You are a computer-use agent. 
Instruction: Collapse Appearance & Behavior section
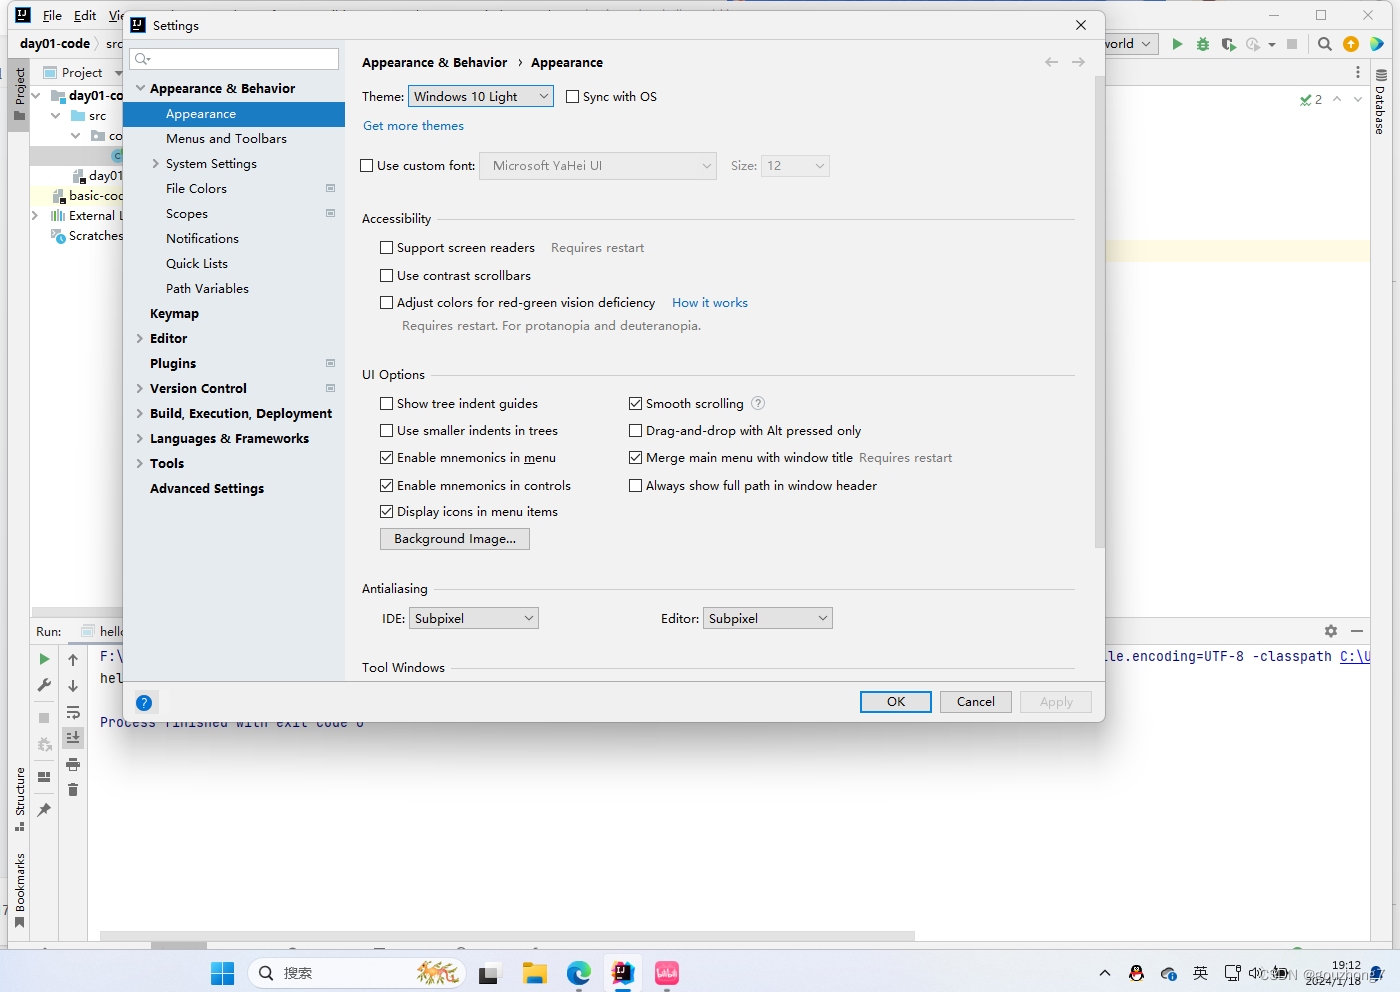(x=141, y=88)
